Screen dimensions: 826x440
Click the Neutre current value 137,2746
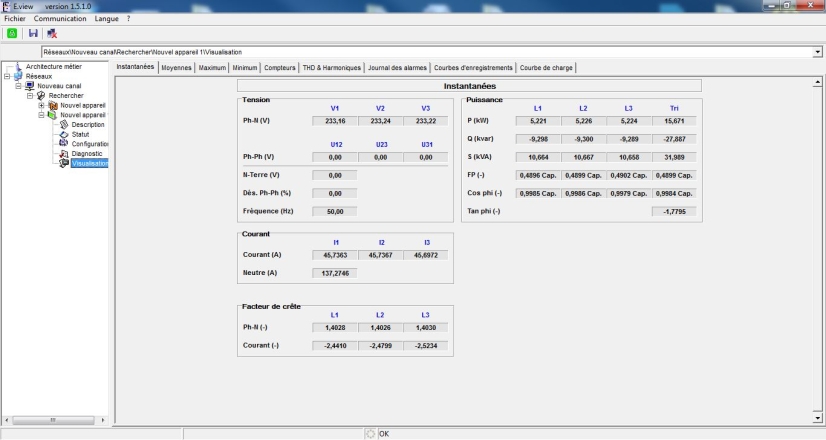(335, 273)
